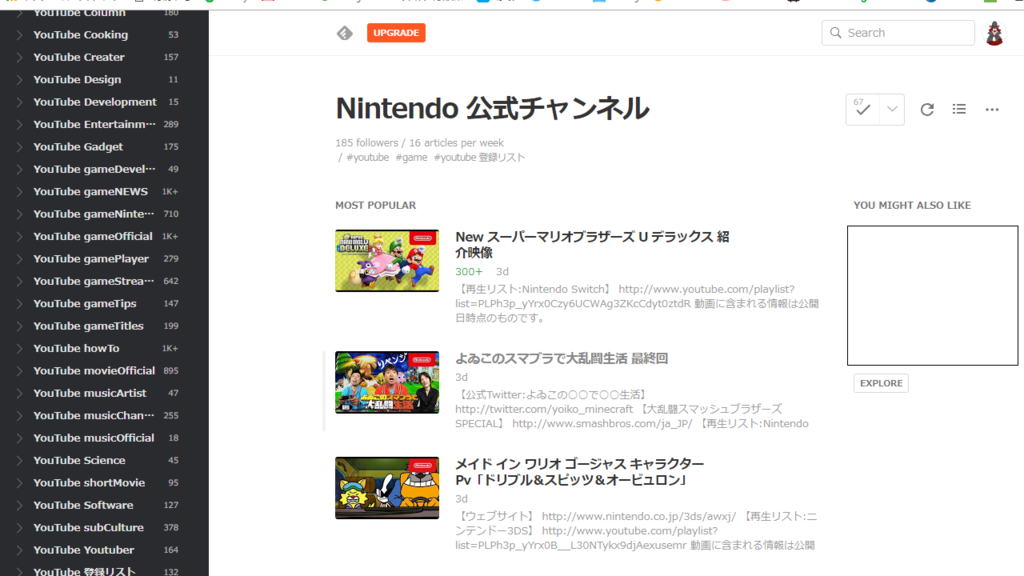Select the YouTube musicOfficial folder

pyautogui.click(x=93, y=438)
